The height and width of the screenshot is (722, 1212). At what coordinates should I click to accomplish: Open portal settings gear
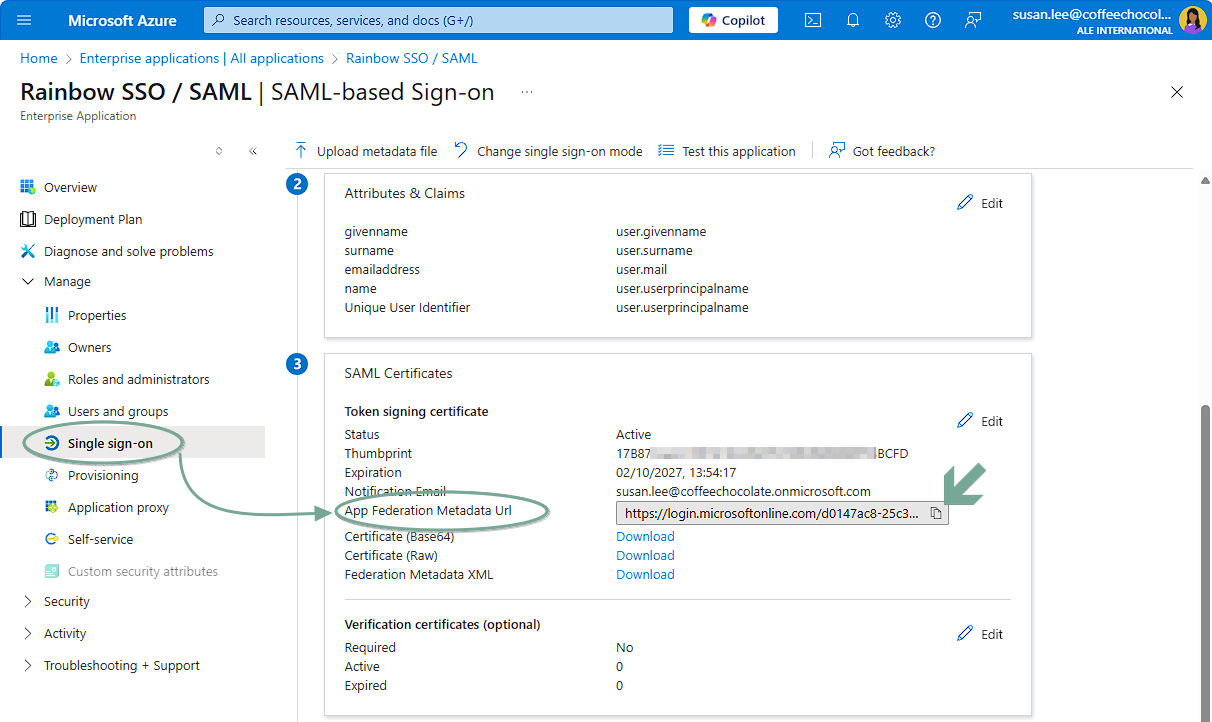coord(893,20)
